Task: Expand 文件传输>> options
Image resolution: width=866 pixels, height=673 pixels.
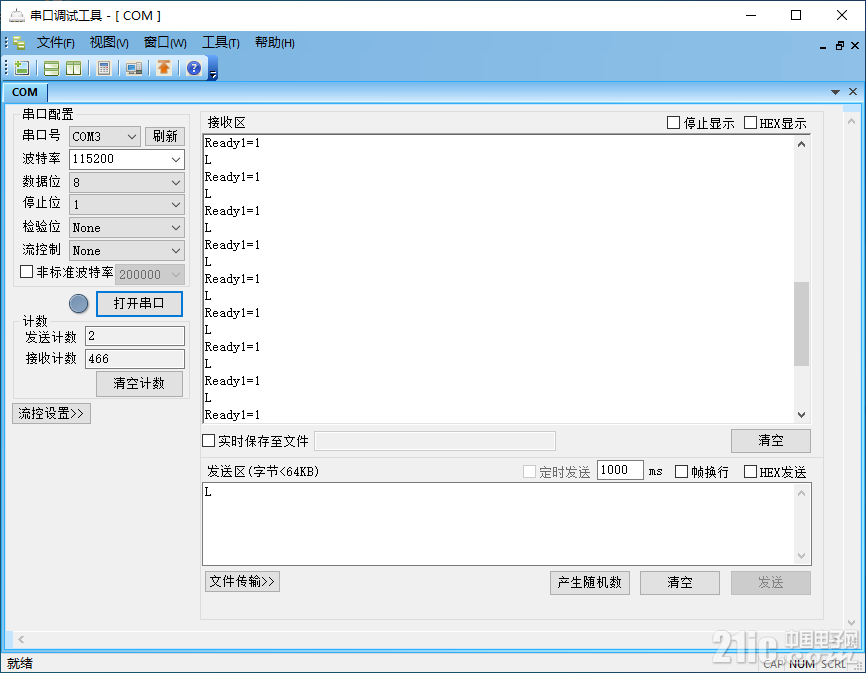Action: point(242,581)
